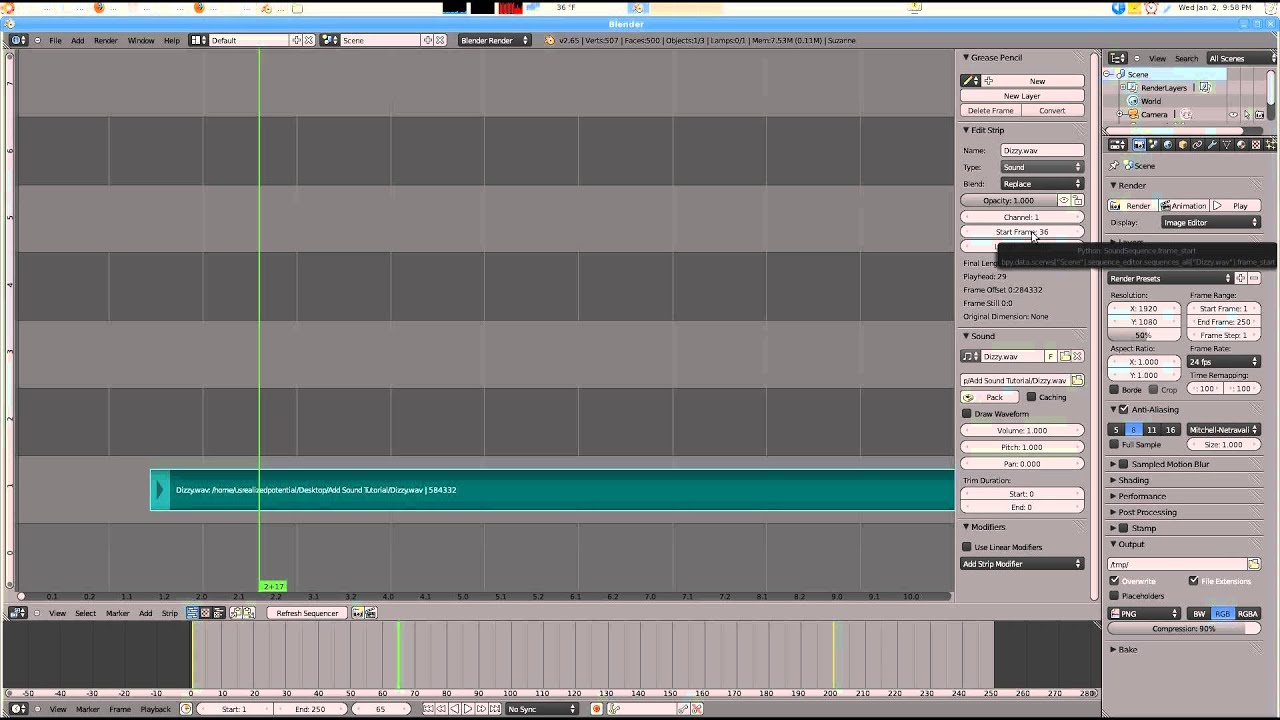Open the Object Data triangle tab icon

(1227, 144)
